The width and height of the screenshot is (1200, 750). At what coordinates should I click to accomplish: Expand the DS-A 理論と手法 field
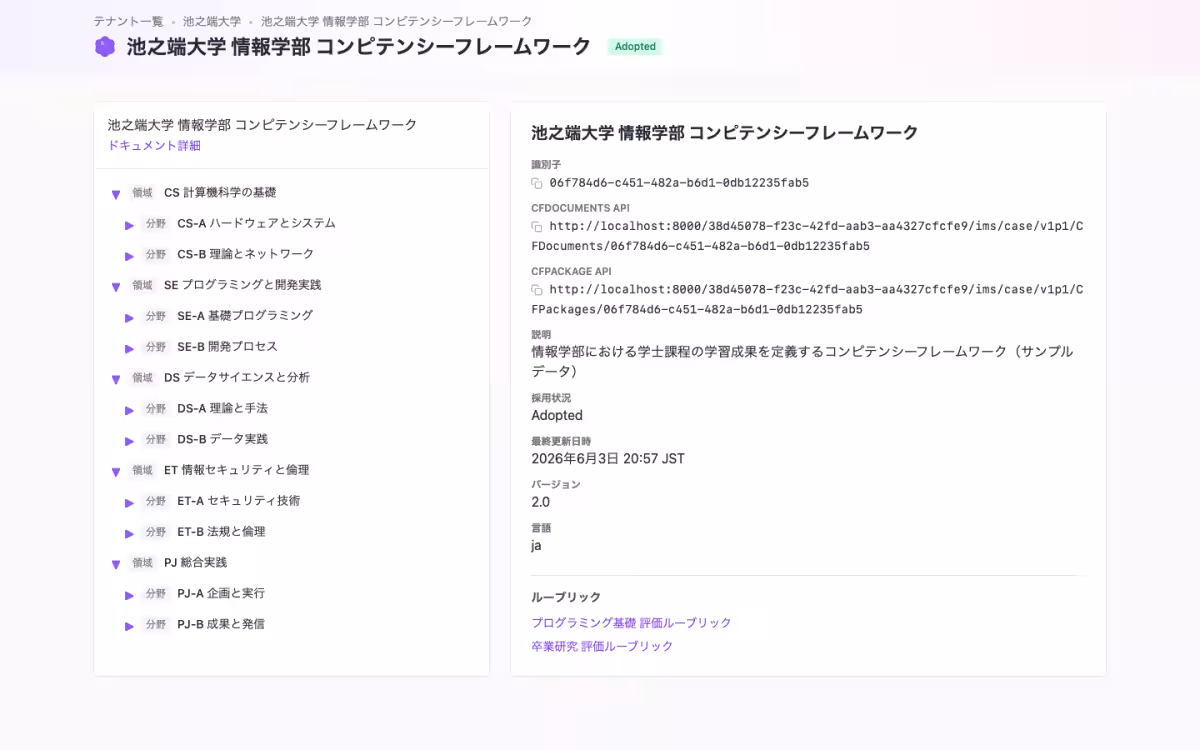[x=129, y=410]
